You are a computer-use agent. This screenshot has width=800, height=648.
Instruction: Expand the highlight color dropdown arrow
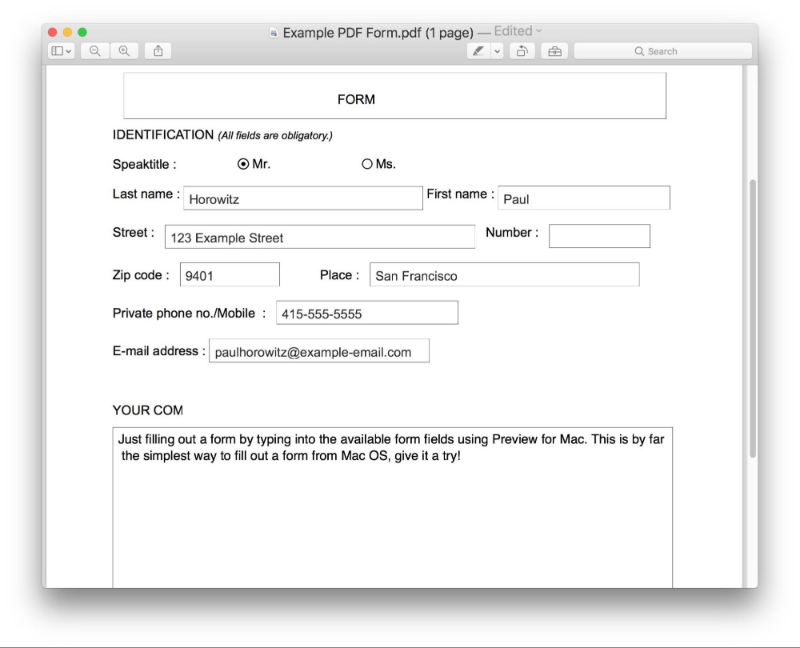[x=497, y=51]
